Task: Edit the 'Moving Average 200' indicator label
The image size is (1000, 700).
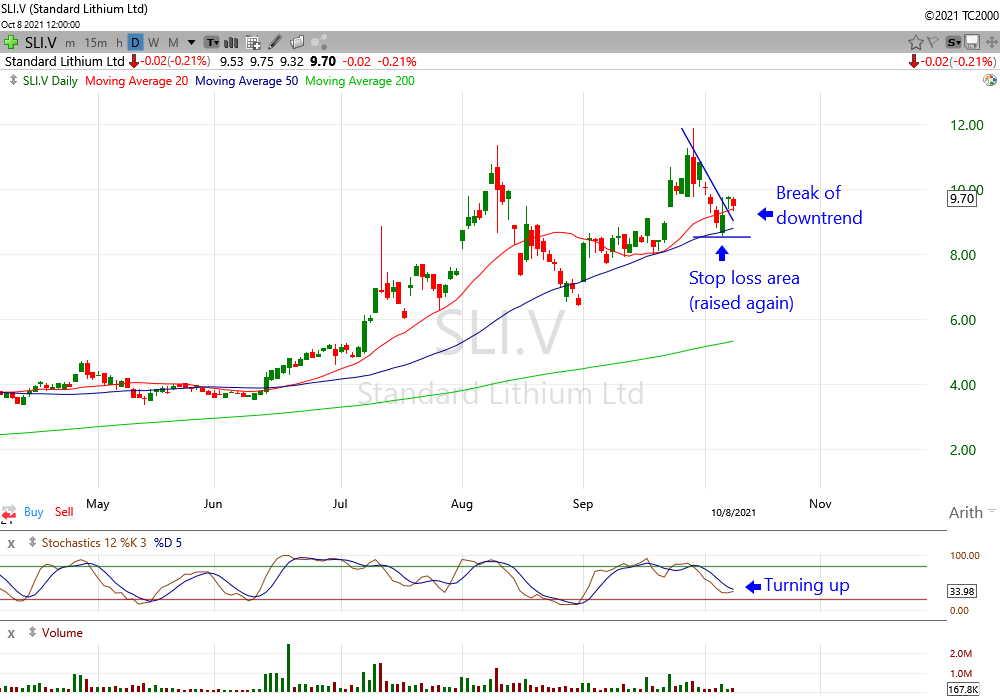Action: click(360, 81)
